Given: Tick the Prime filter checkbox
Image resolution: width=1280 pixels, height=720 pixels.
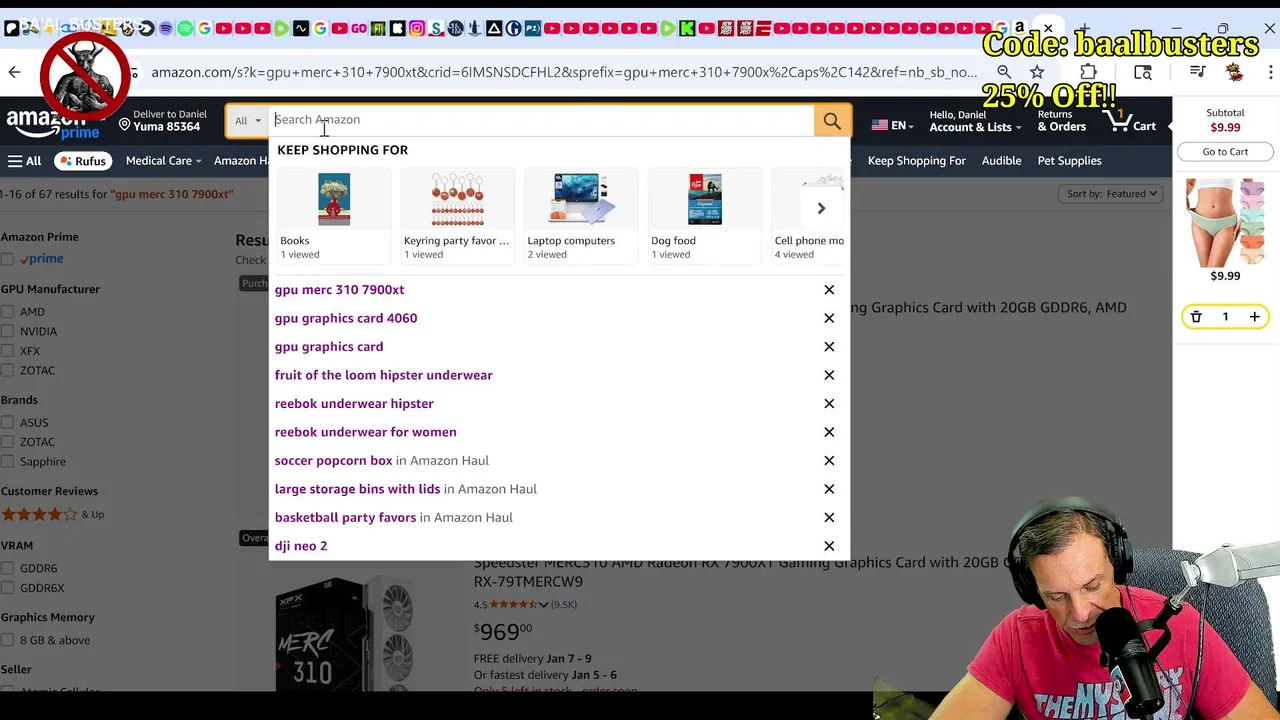Looking at the screenshot, I should pos(8,259).
